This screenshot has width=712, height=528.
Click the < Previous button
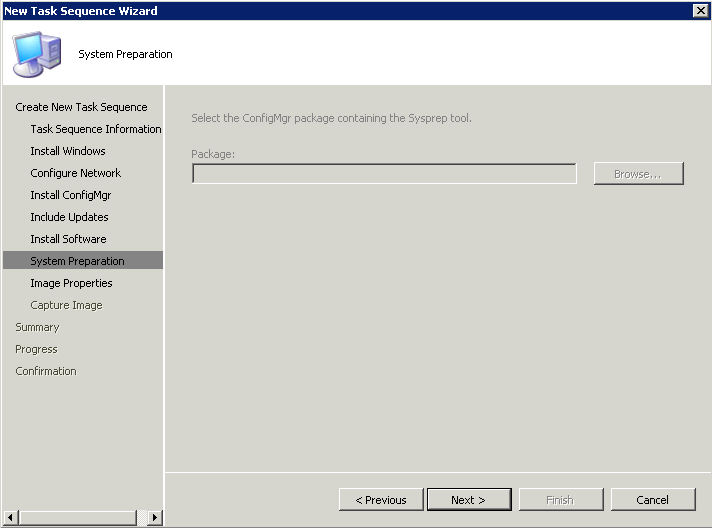(381, 500)
